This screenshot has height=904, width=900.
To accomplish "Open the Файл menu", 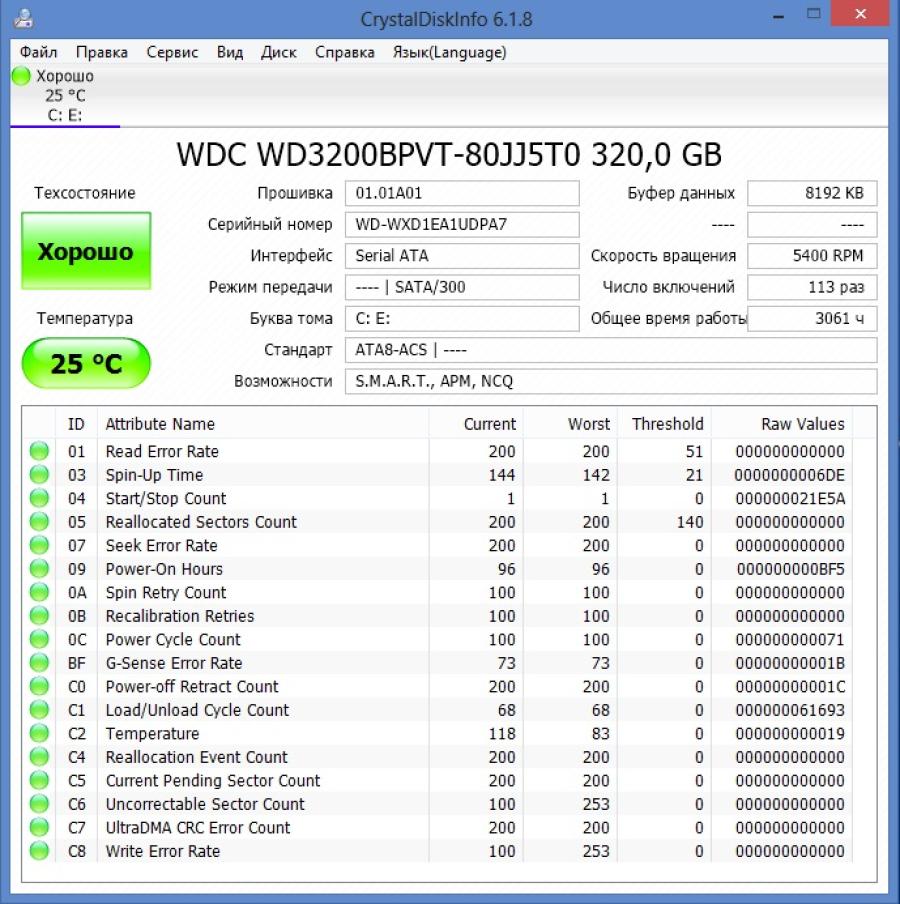I will (x=38, y=52).
